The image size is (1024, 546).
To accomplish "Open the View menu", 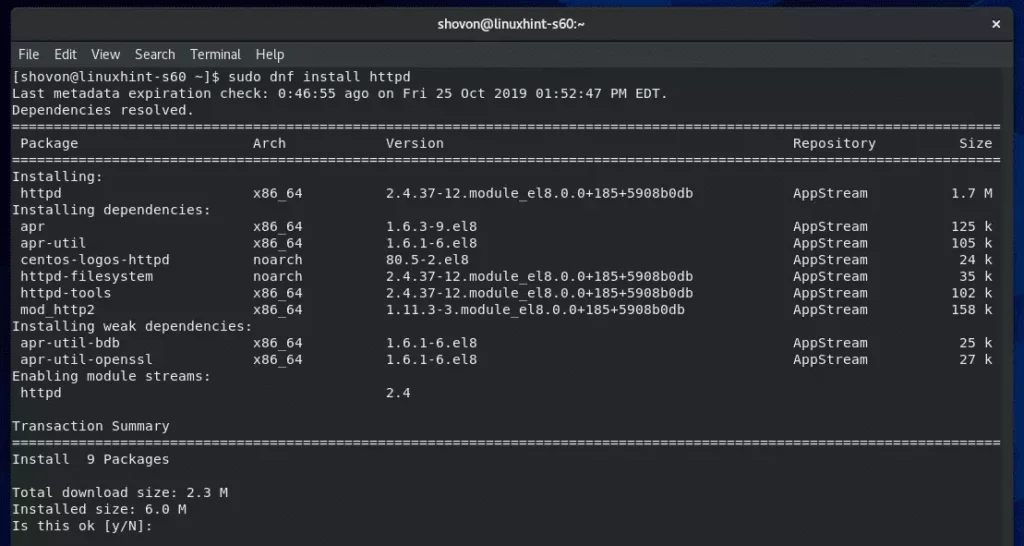I will (105, 54).
